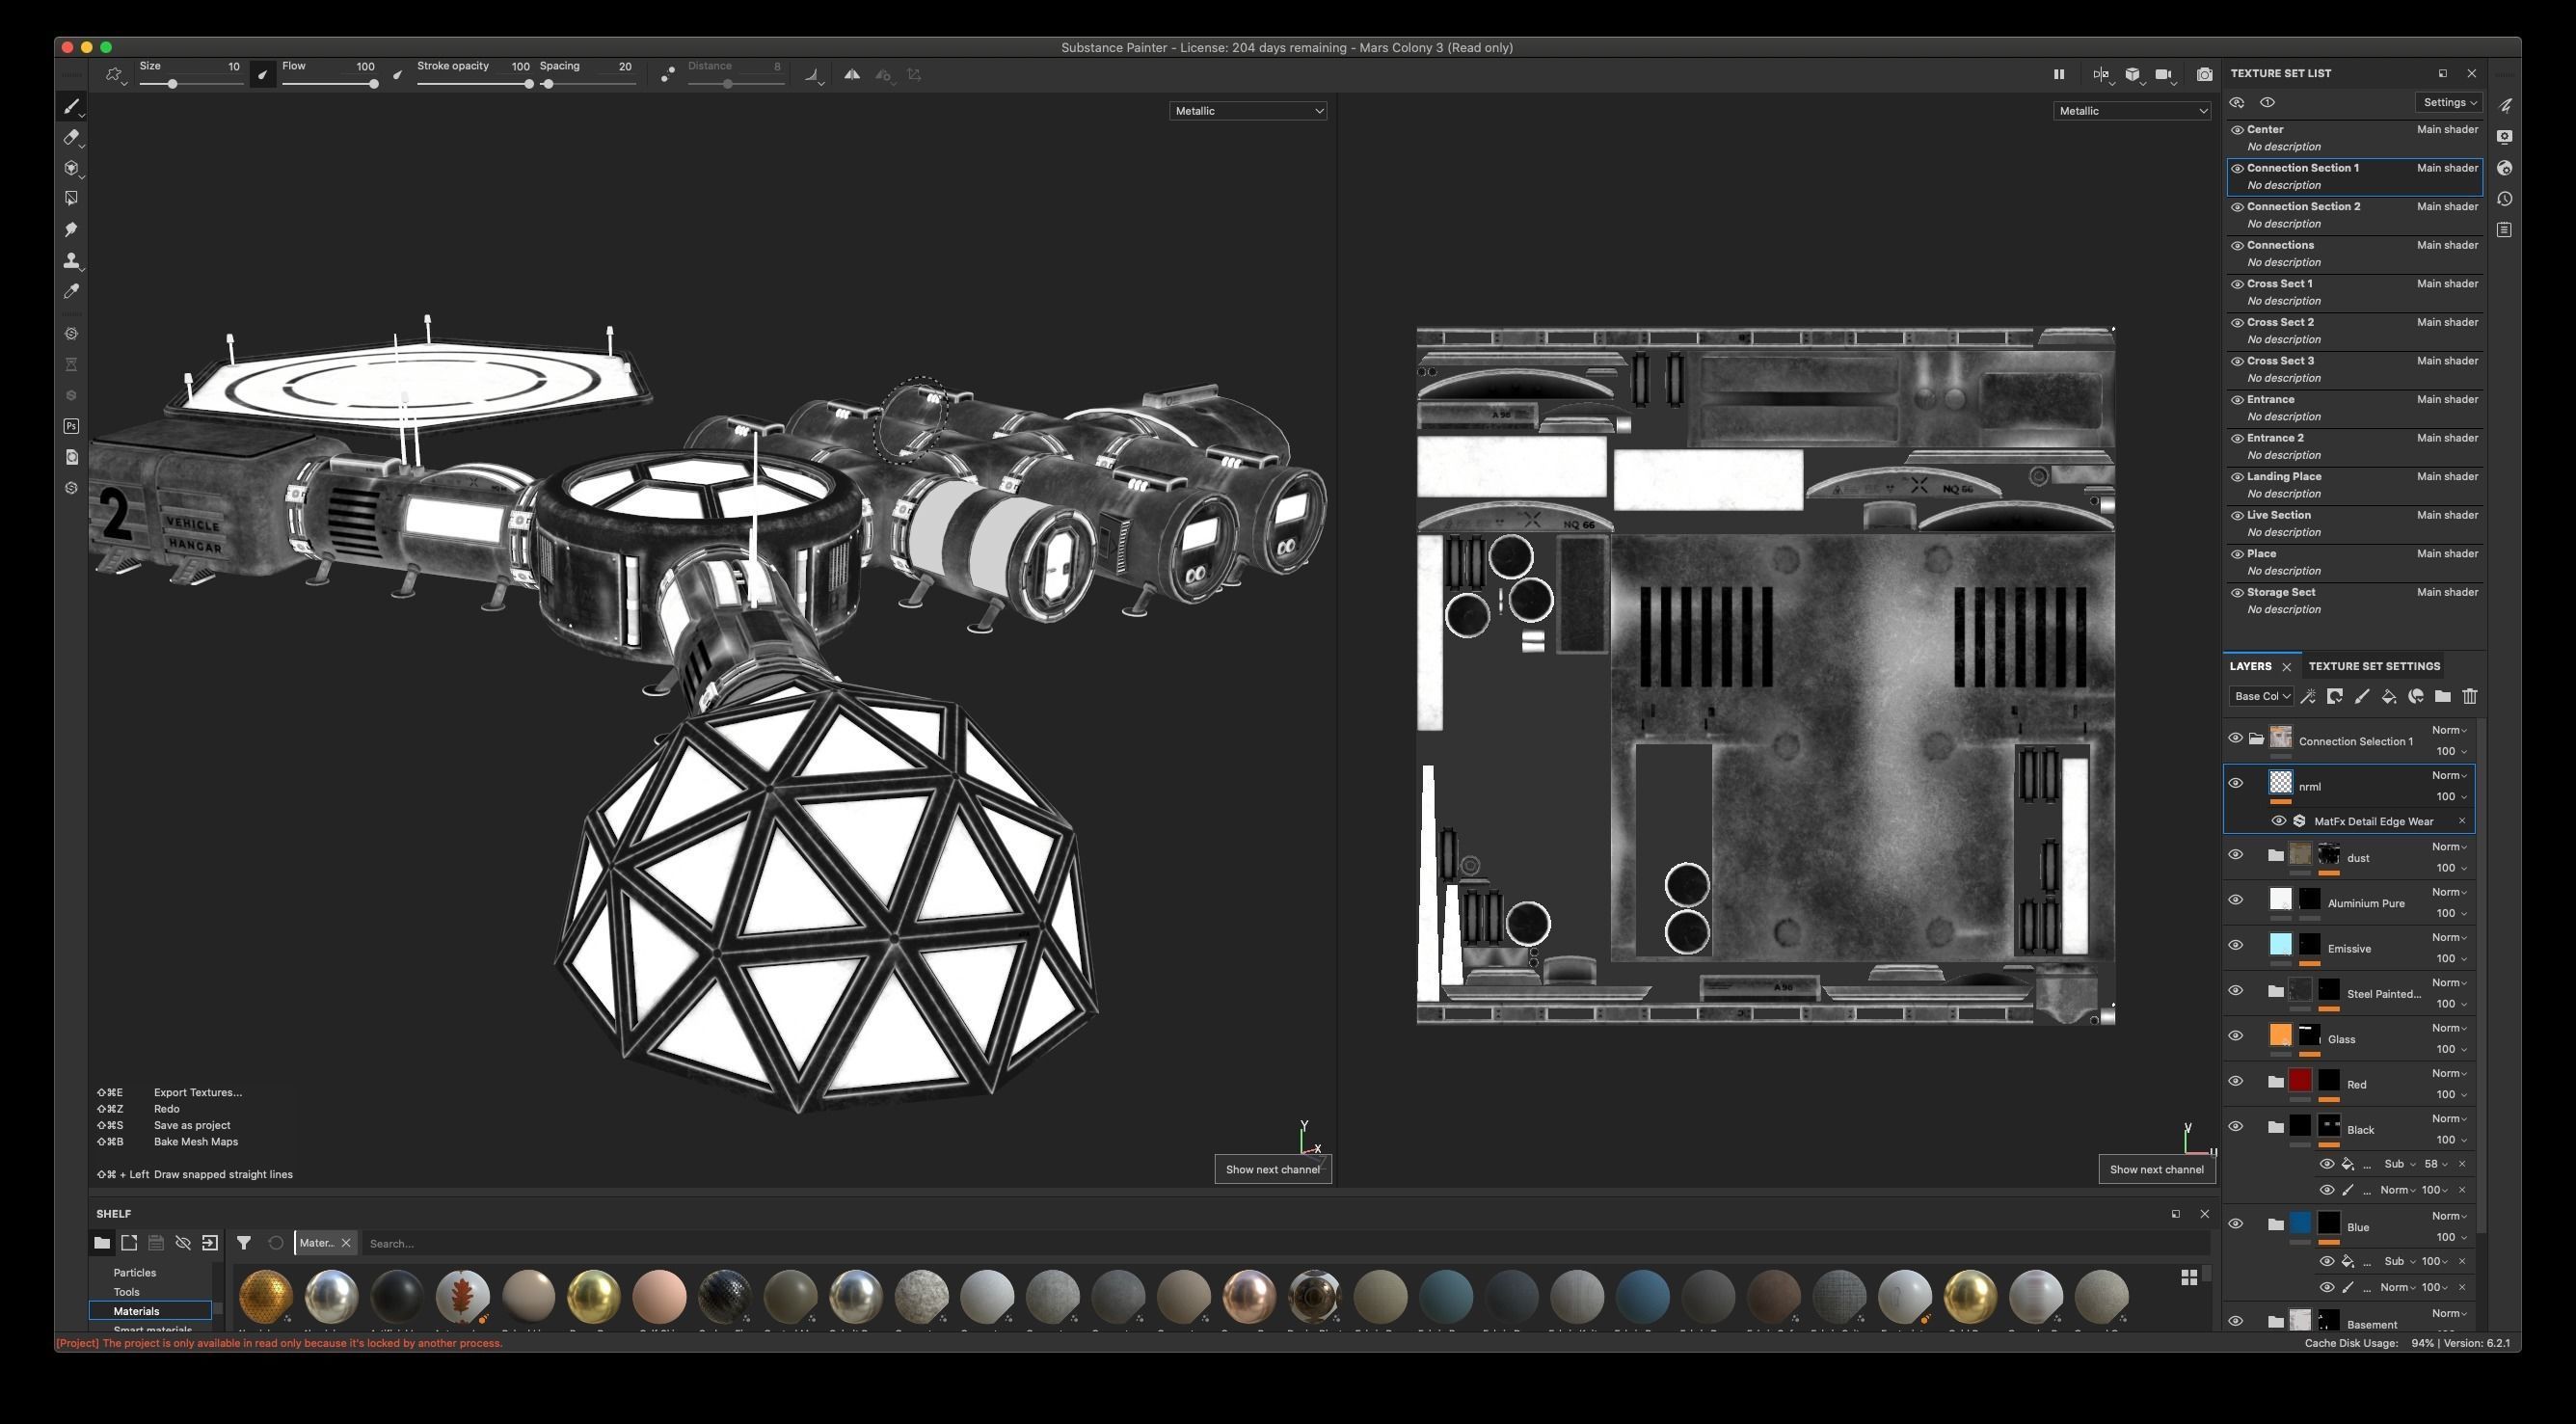This screenshot has height=1424, width=2576.
Task: Click Show next channel in 2D view
Action: (x=2156, y=1169)
